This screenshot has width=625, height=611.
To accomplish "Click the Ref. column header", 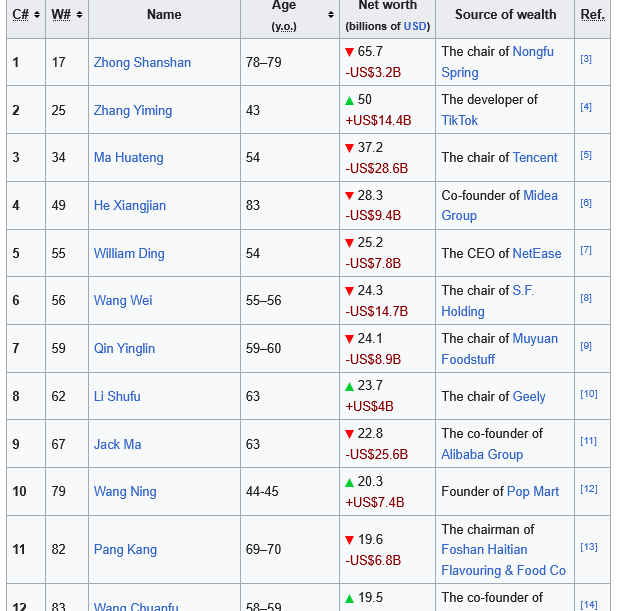I will (x=593, y=15).
